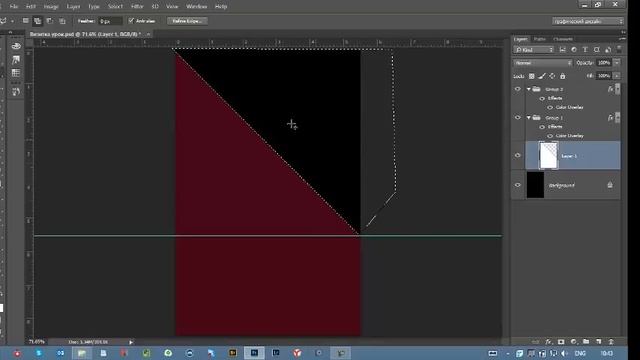The image size is (640, 360).
Task: Click Lock transparent pixels icon
Action: (532, 76)
